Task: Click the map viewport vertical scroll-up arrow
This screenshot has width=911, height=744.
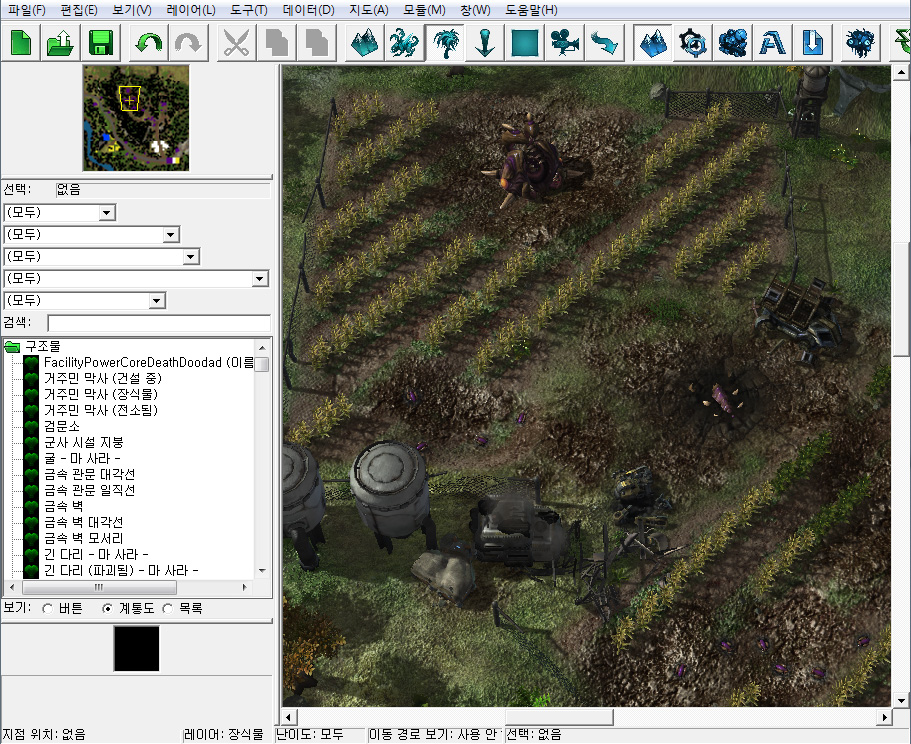Action: 901,73
